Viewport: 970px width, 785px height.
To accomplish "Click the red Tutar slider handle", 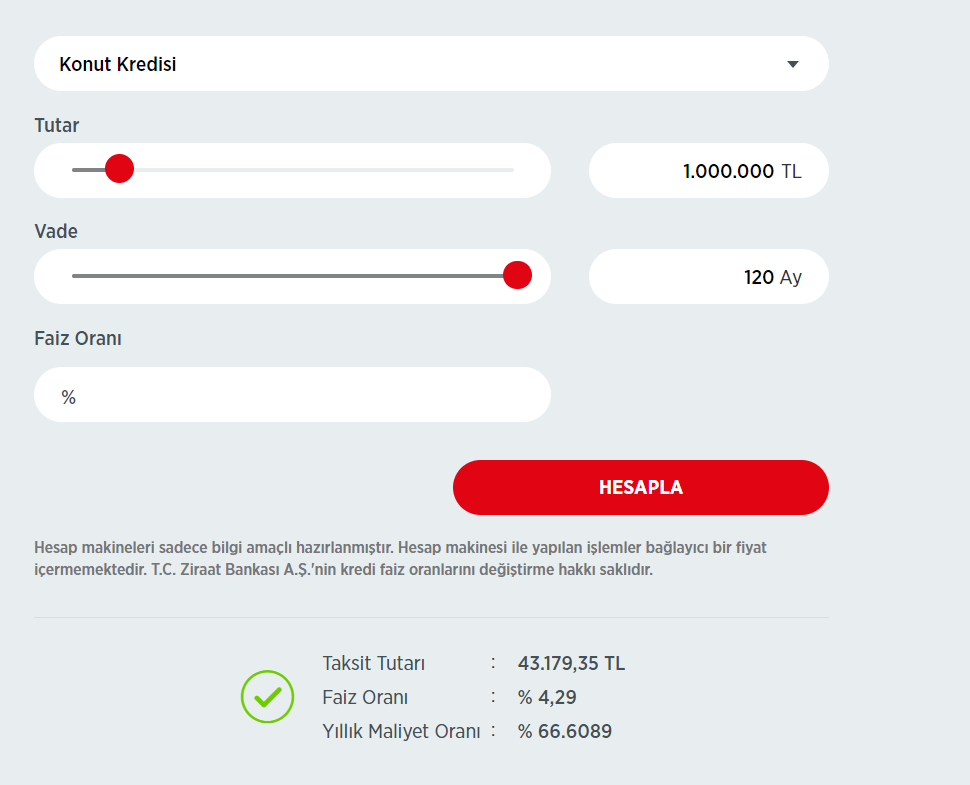I will (119, 169).
